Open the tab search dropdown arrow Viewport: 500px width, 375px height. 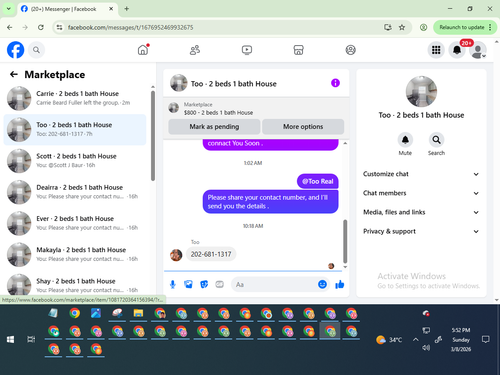click(9, 9)
